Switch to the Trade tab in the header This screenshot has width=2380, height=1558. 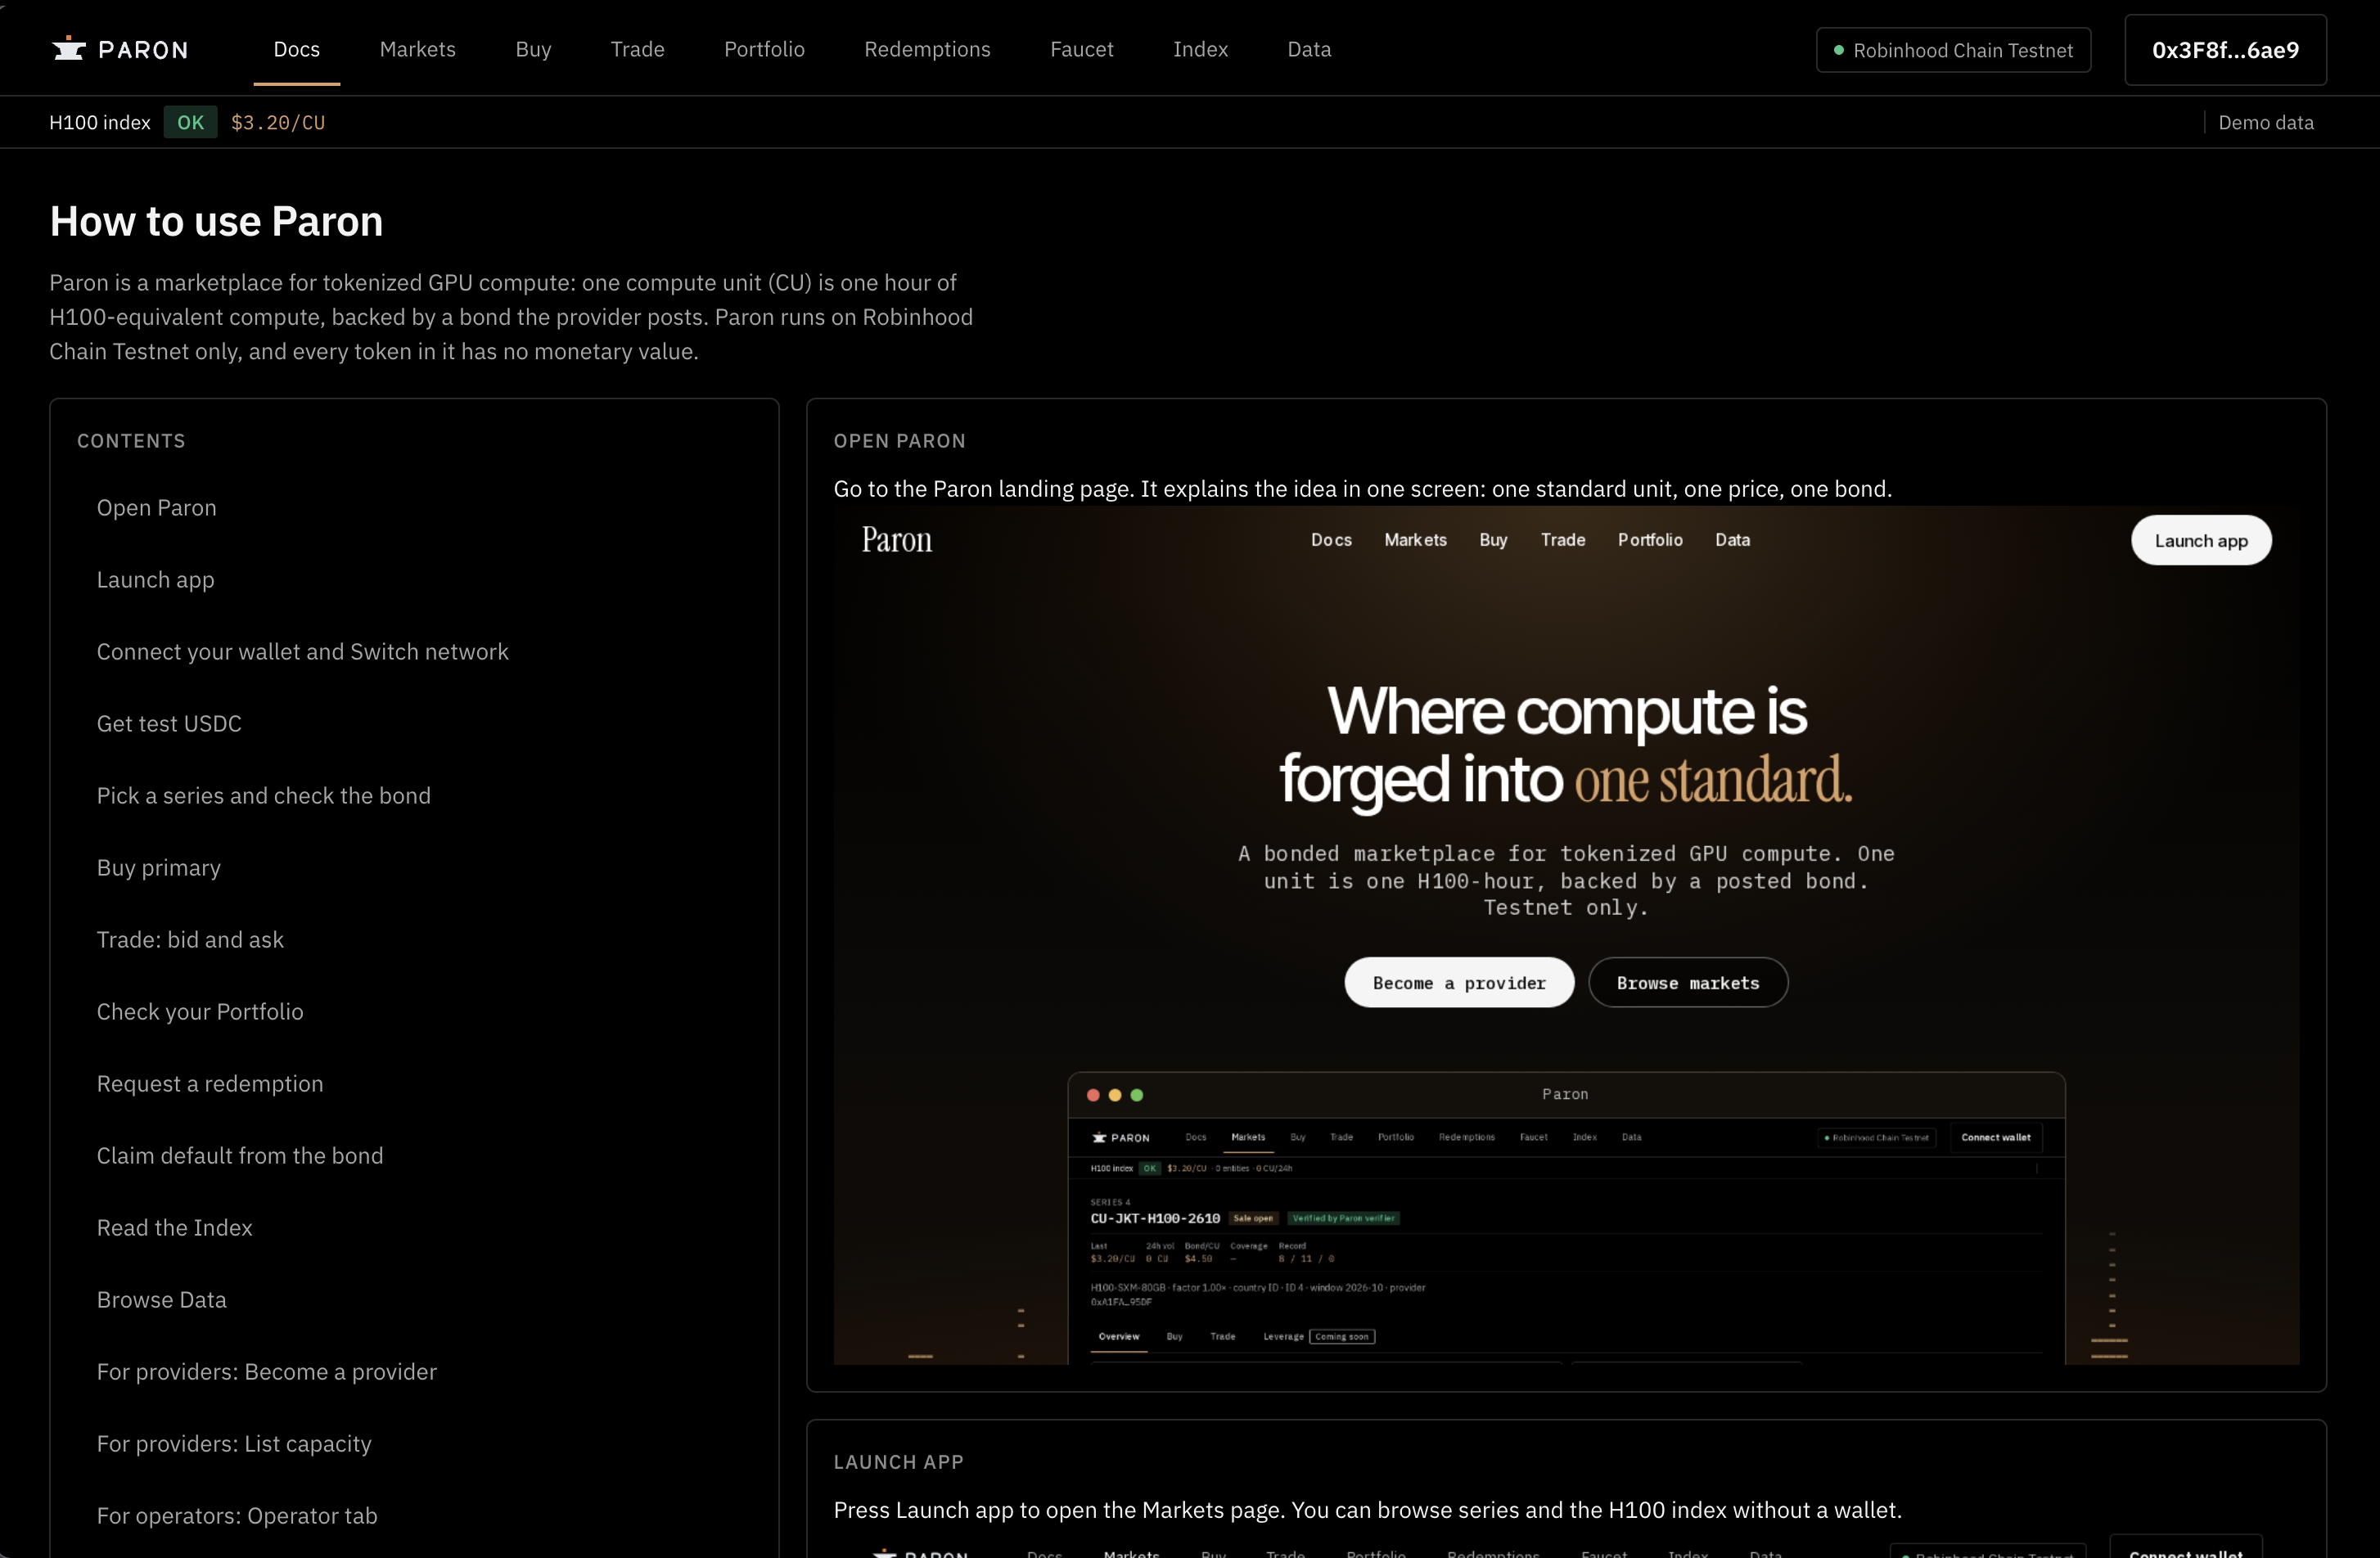point(637,49)
